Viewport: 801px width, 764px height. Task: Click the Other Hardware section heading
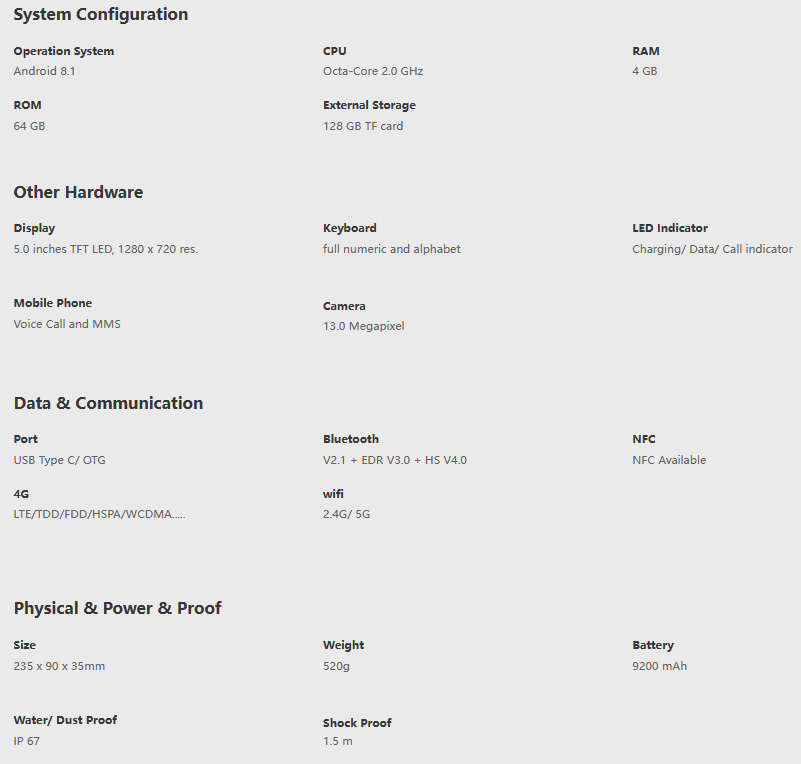click(x=78, y=192)
